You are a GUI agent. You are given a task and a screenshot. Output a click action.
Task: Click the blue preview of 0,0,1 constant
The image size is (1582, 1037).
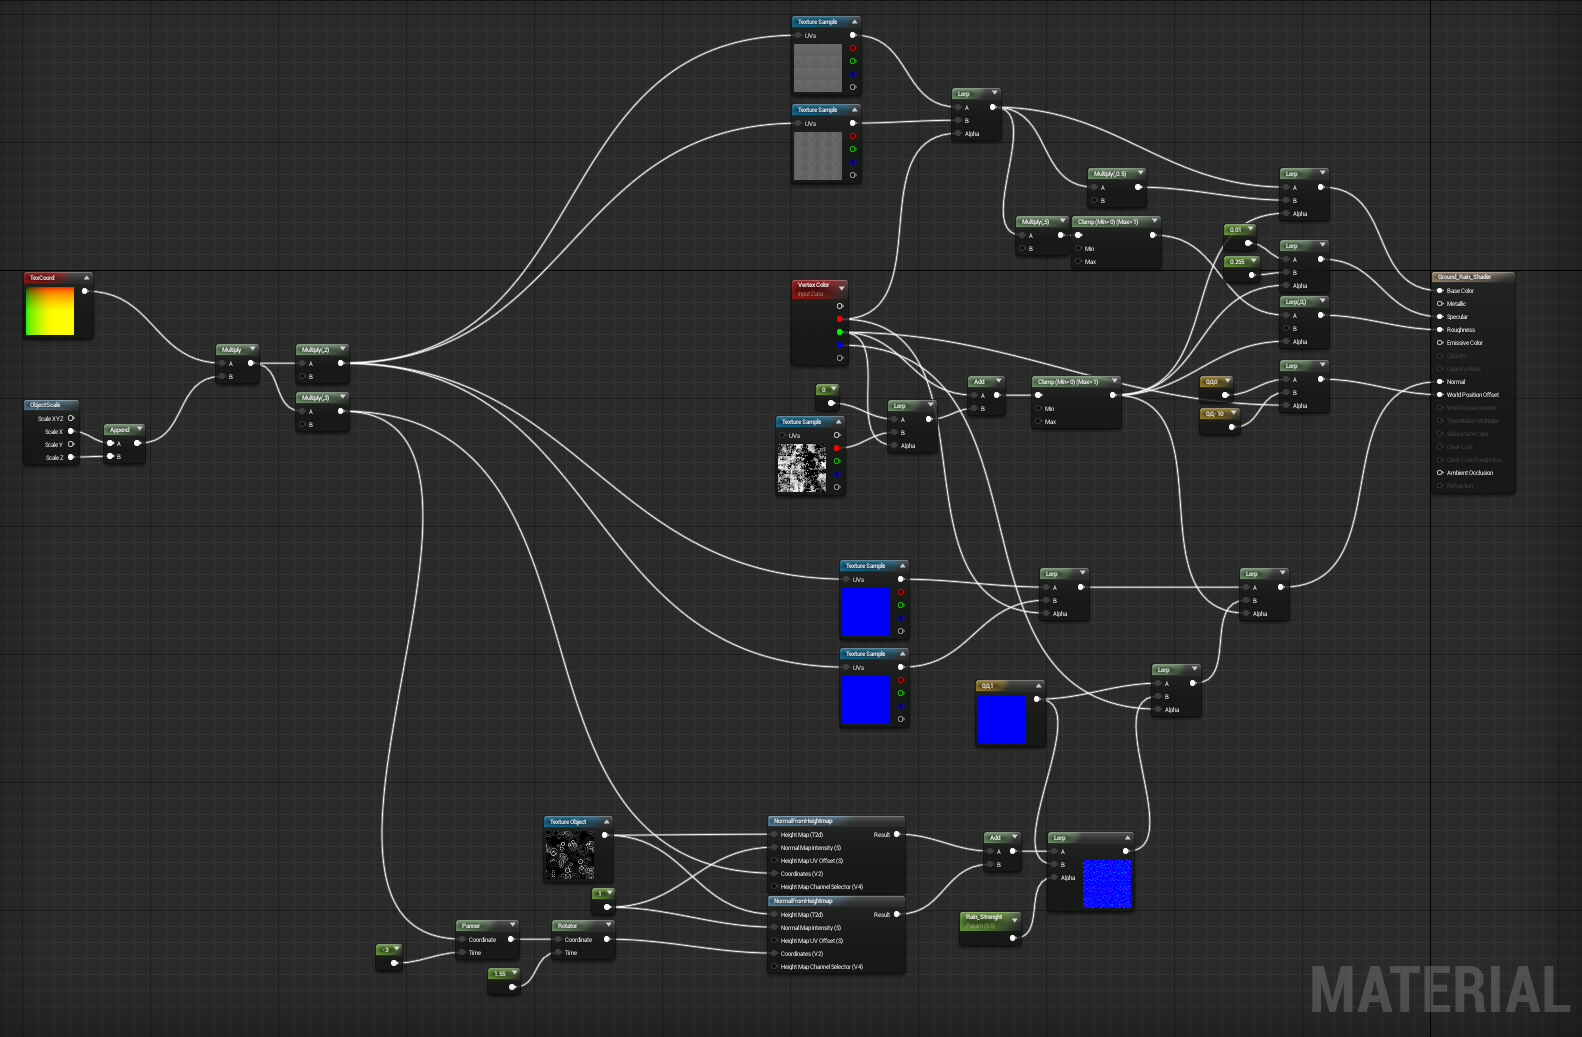tap(1001, 719)
